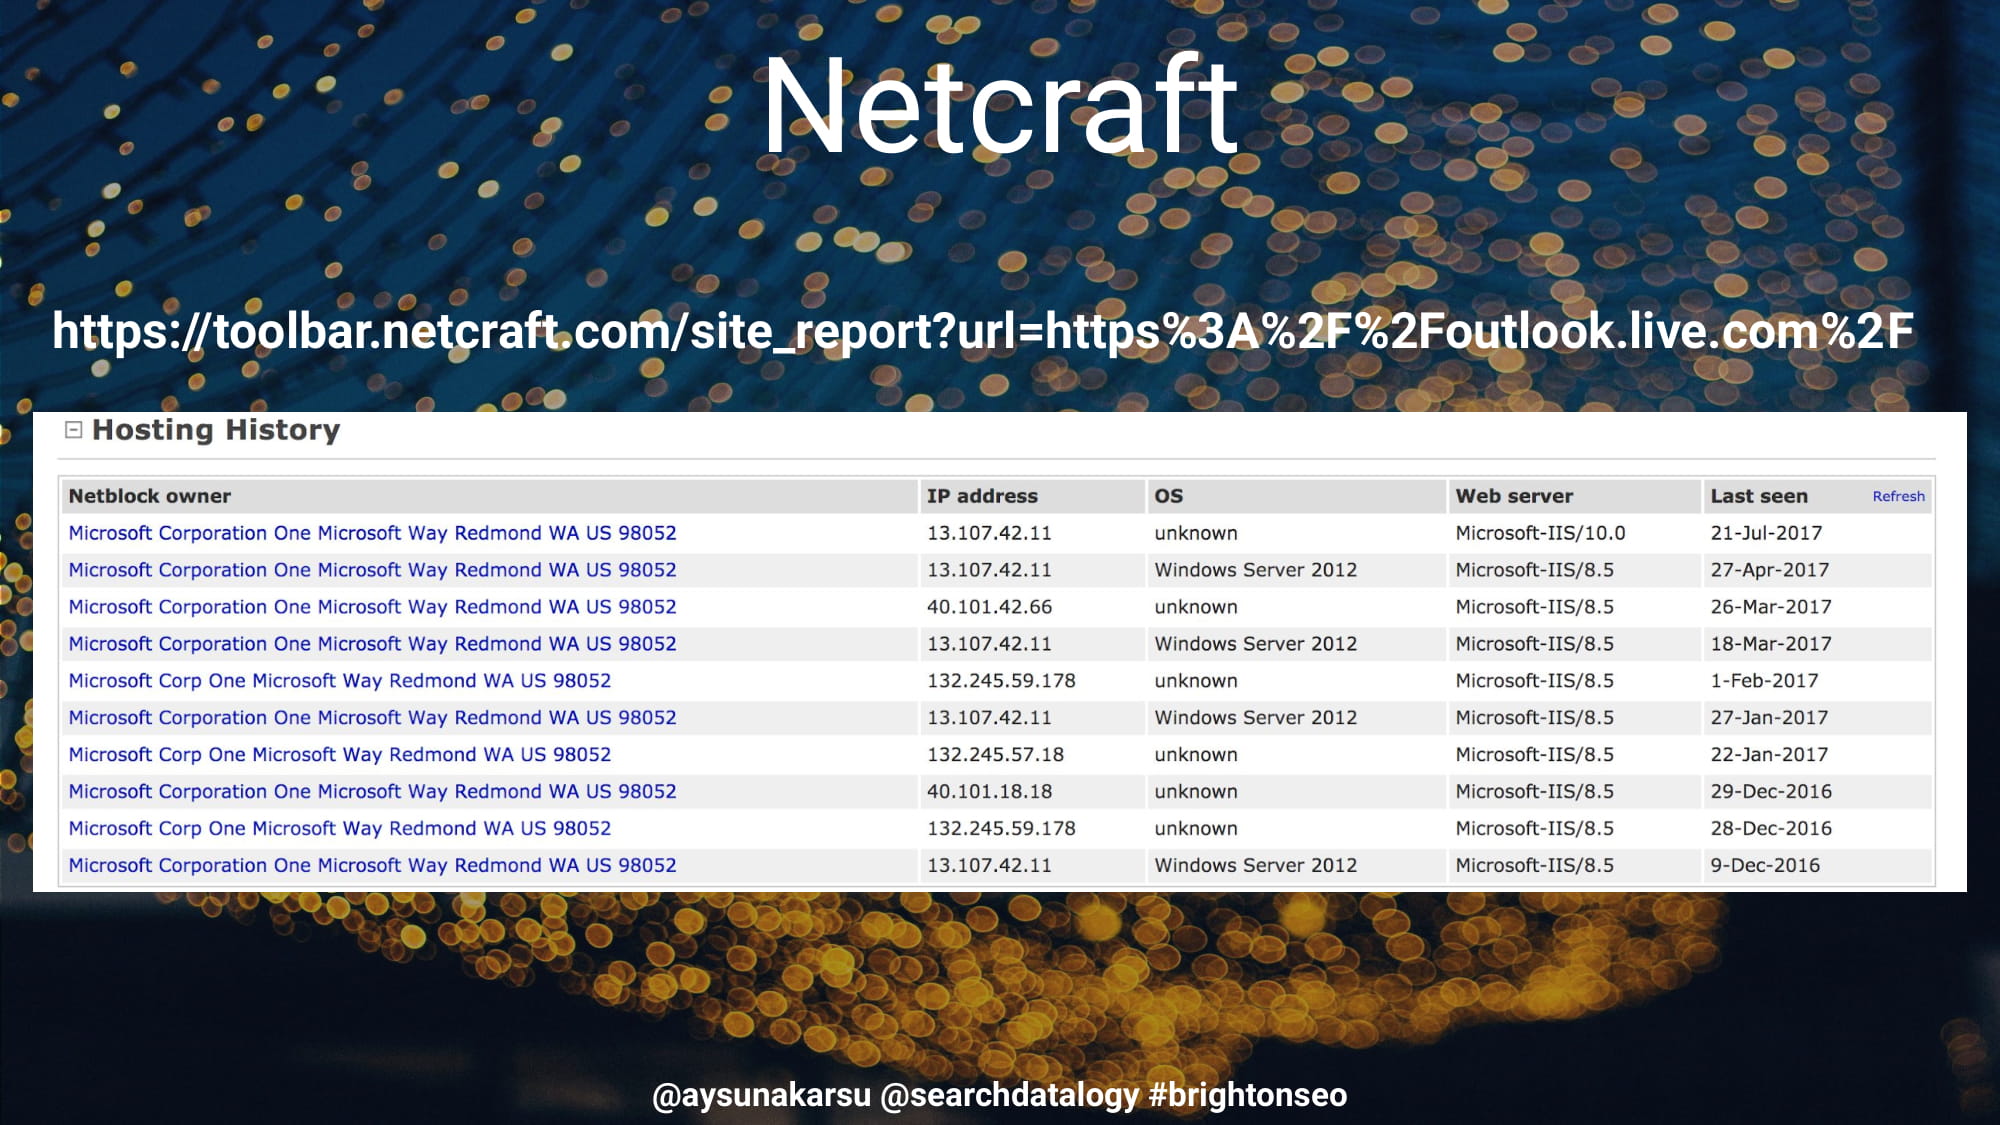Select Microsoft-IIS/8.5 in 18-Mar-2017 row
The width and height of the screenshot is (2000, 1125).
tap(1534, 644)
